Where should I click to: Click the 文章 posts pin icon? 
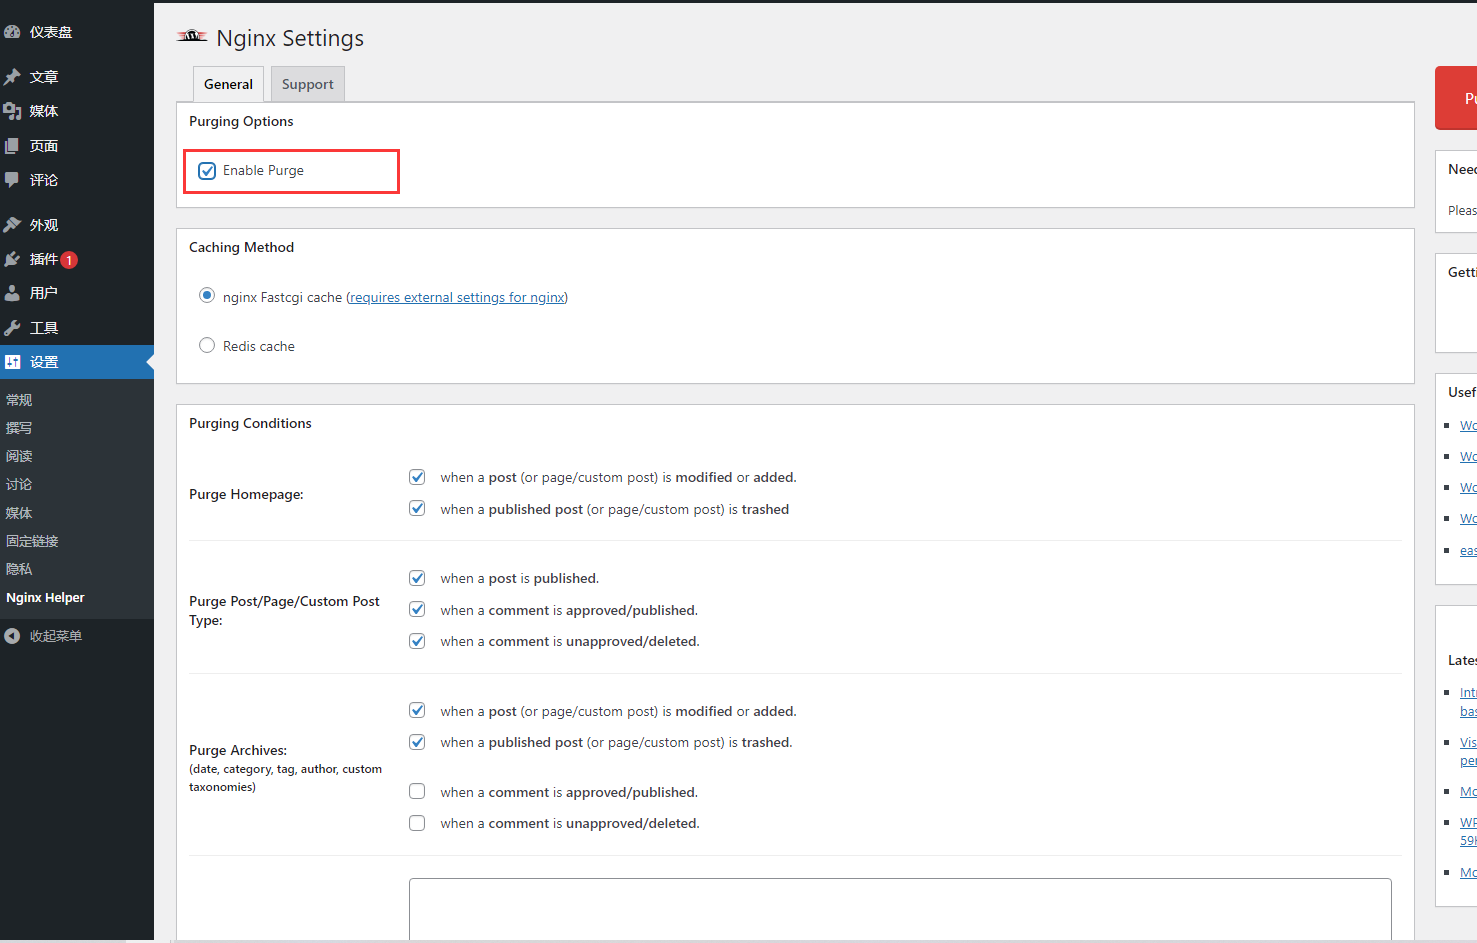coord(12,77)
